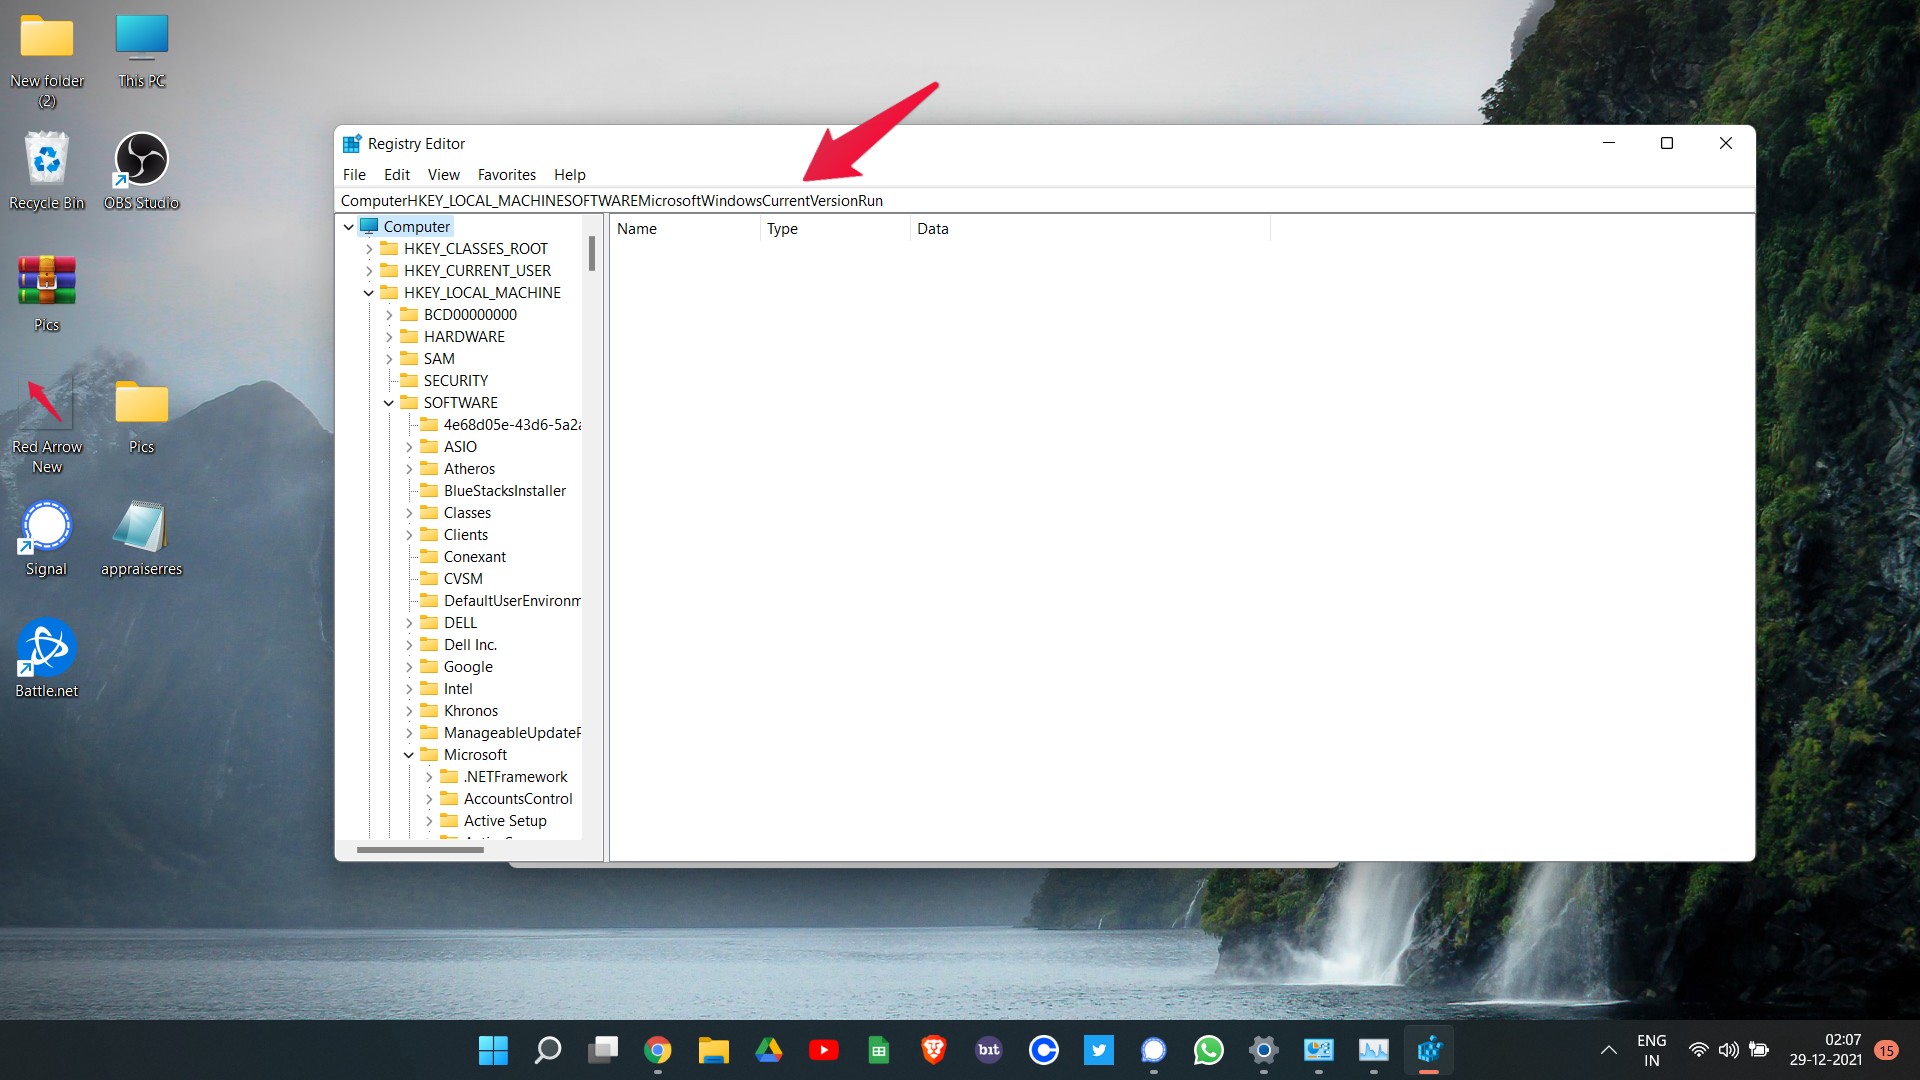Select the Google subfolder under SOFTWARE
The image size is (1920, 1080).
pos(467,666)
